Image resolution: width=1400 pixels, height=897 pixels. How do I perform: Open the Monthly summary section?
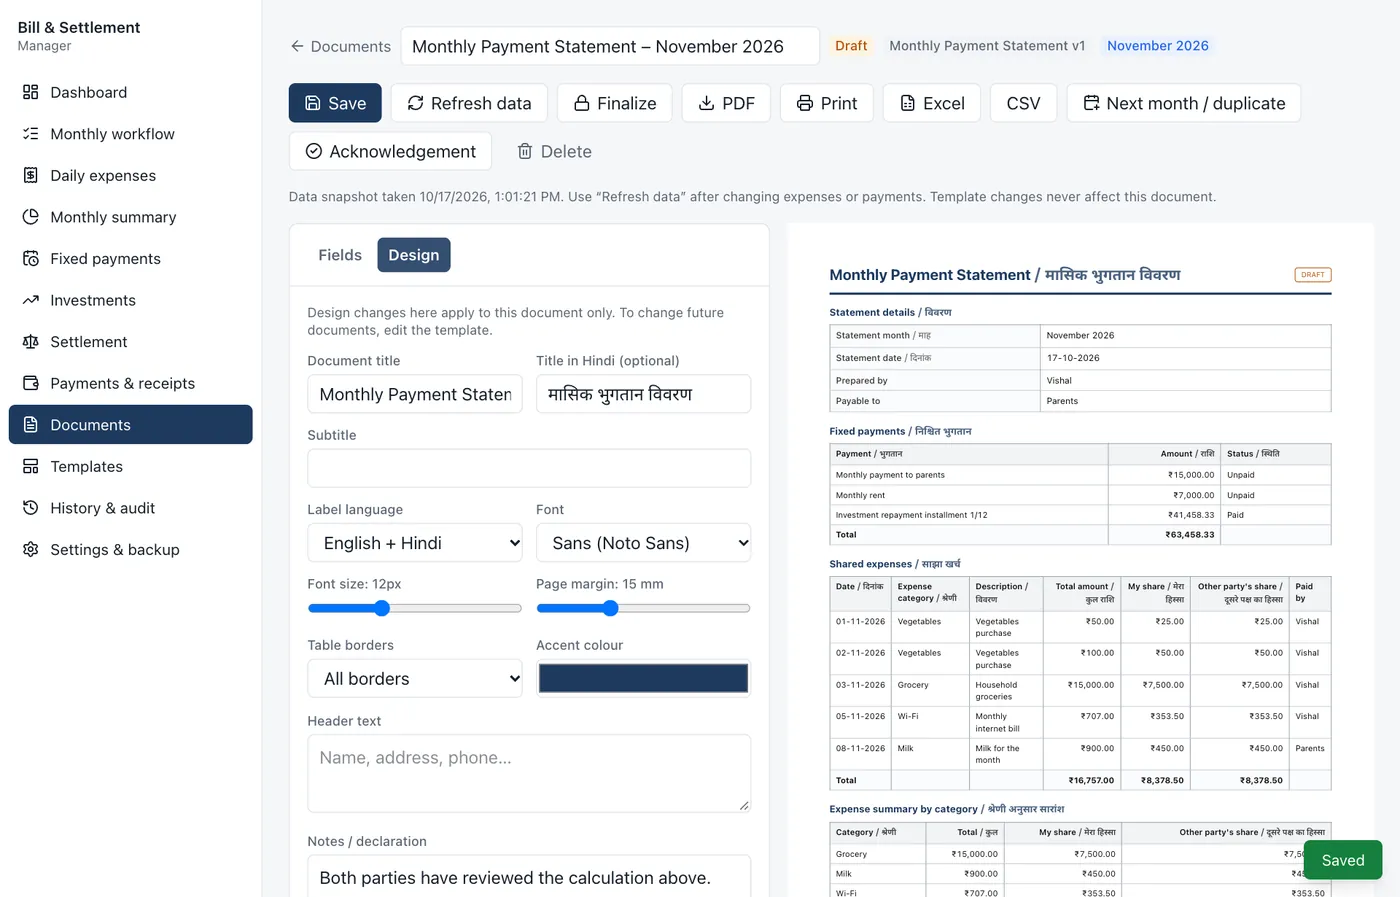pos(130,217)
